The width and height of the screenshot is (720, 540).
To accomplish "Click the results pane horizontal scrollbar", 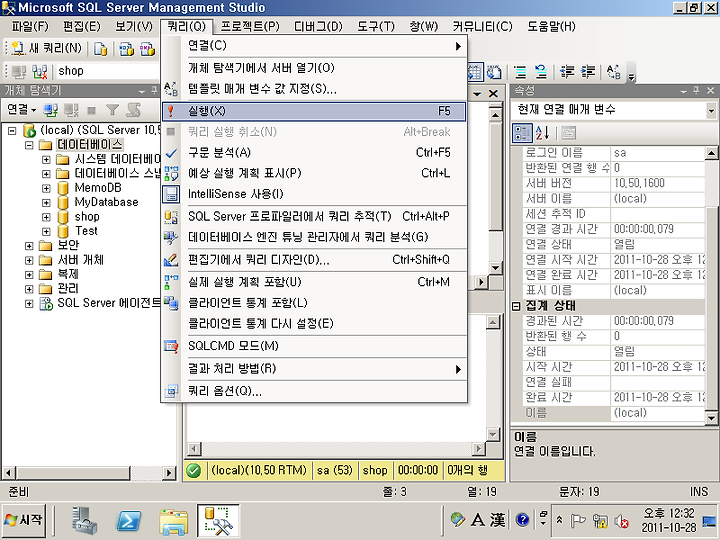I will click(336, 448).
